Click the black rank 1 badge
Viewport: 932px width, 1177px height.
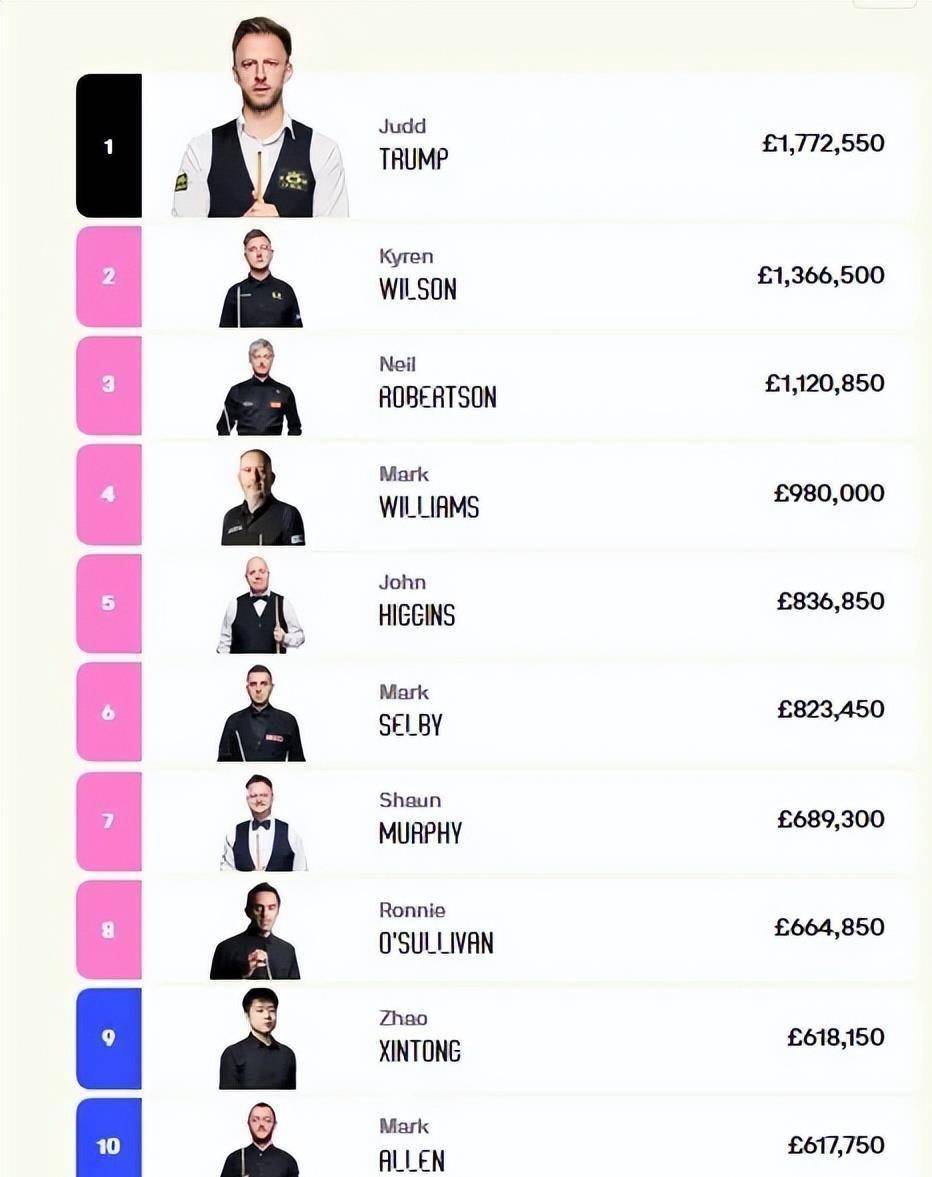(109, 146)
